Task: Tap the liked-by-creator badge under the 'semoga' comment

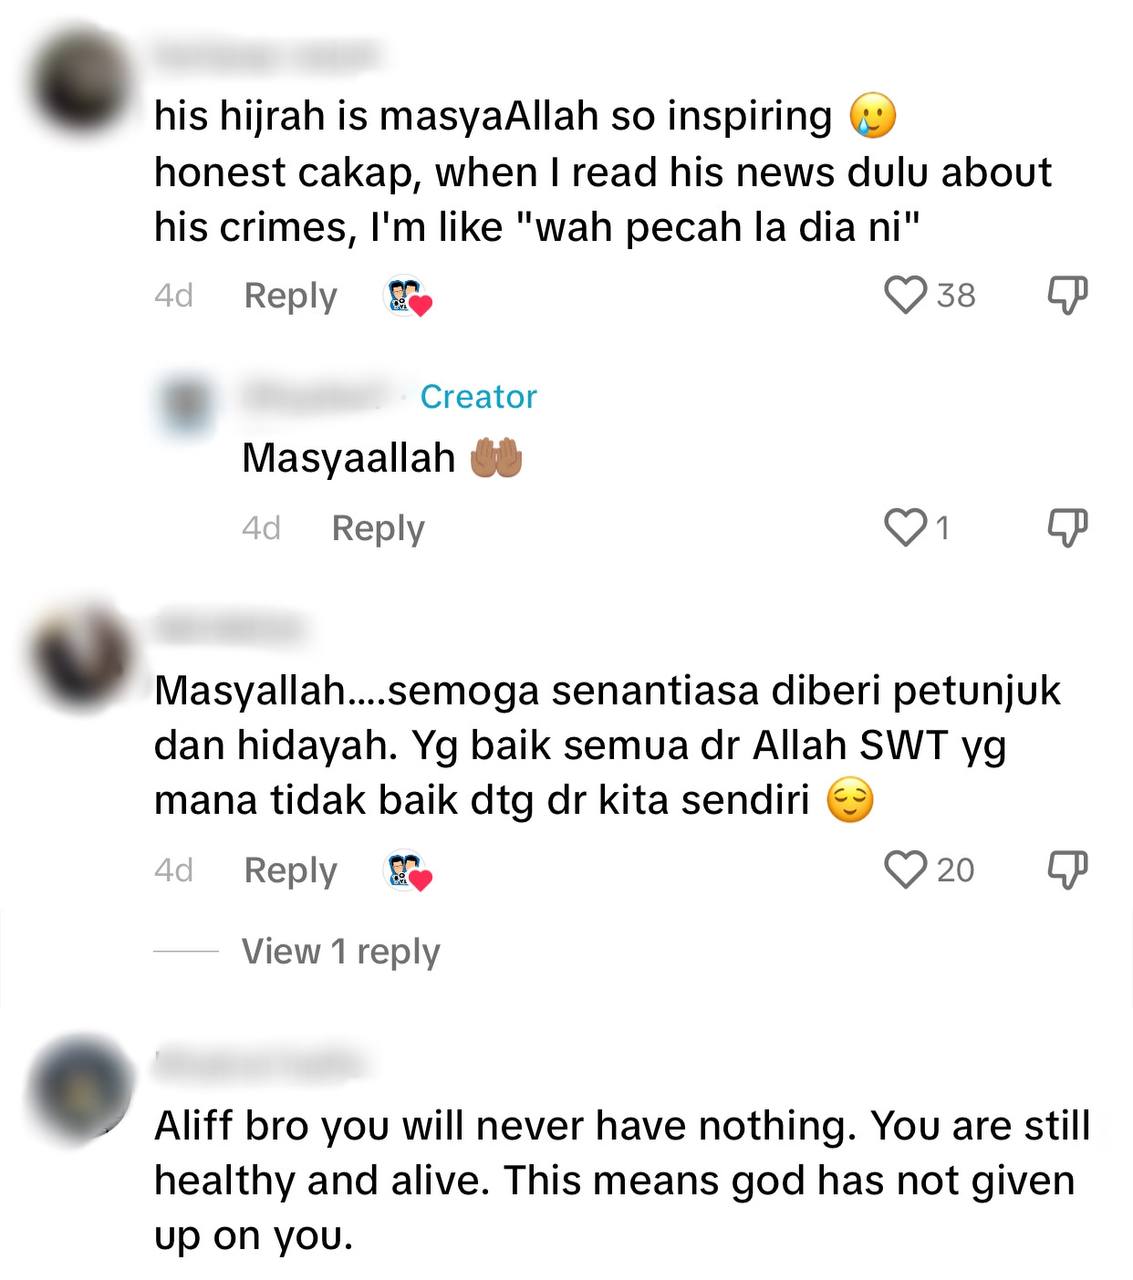Action: point(409,870)
